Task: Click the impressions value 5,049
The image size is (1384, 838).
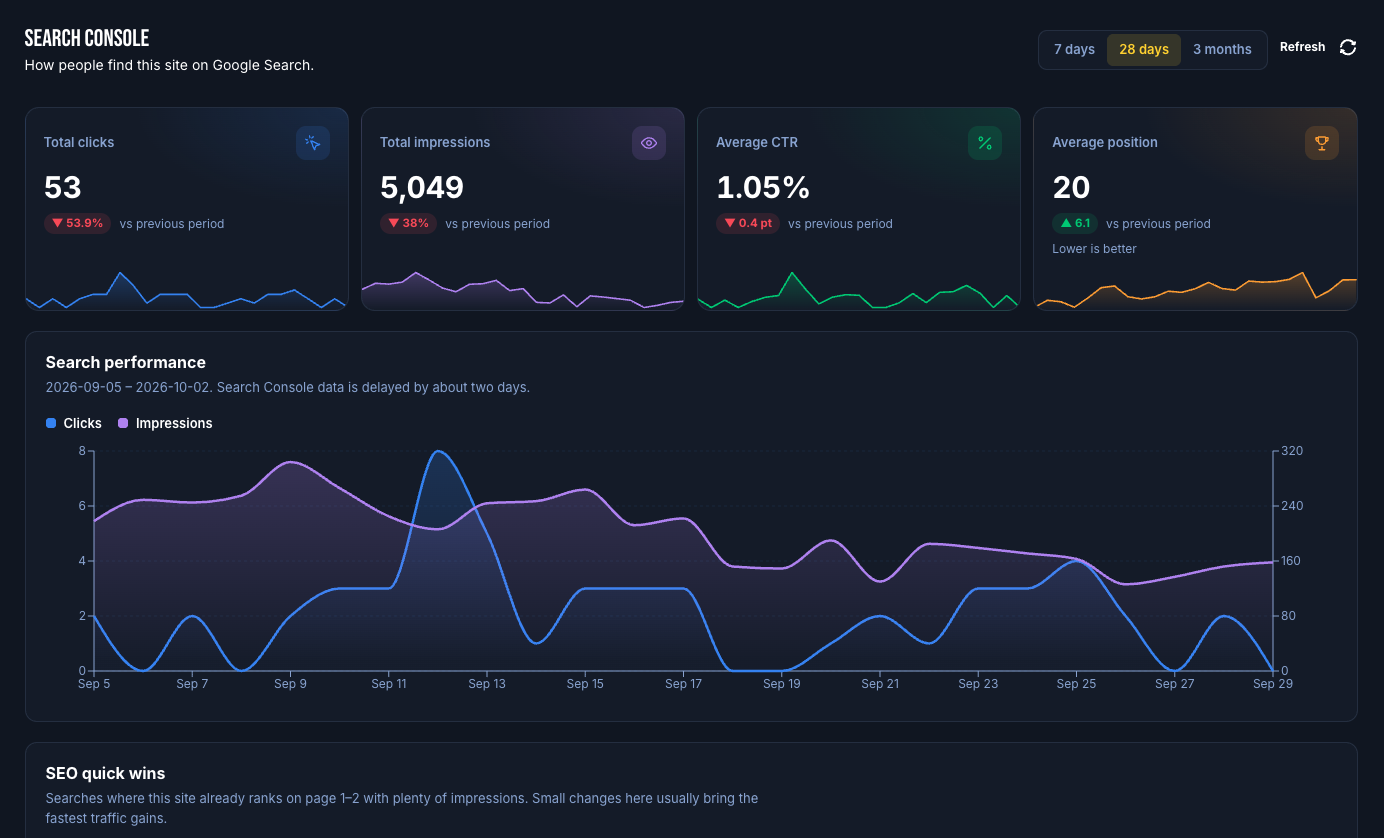Action: (422, 188)
